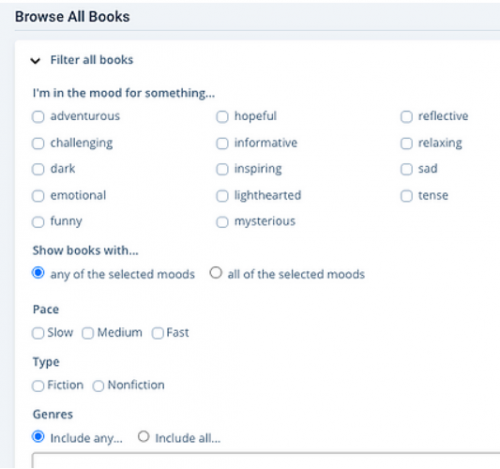Check the Slow pace checkbox
The width and height of the screenshot is (500, 469).
(38, 333)
